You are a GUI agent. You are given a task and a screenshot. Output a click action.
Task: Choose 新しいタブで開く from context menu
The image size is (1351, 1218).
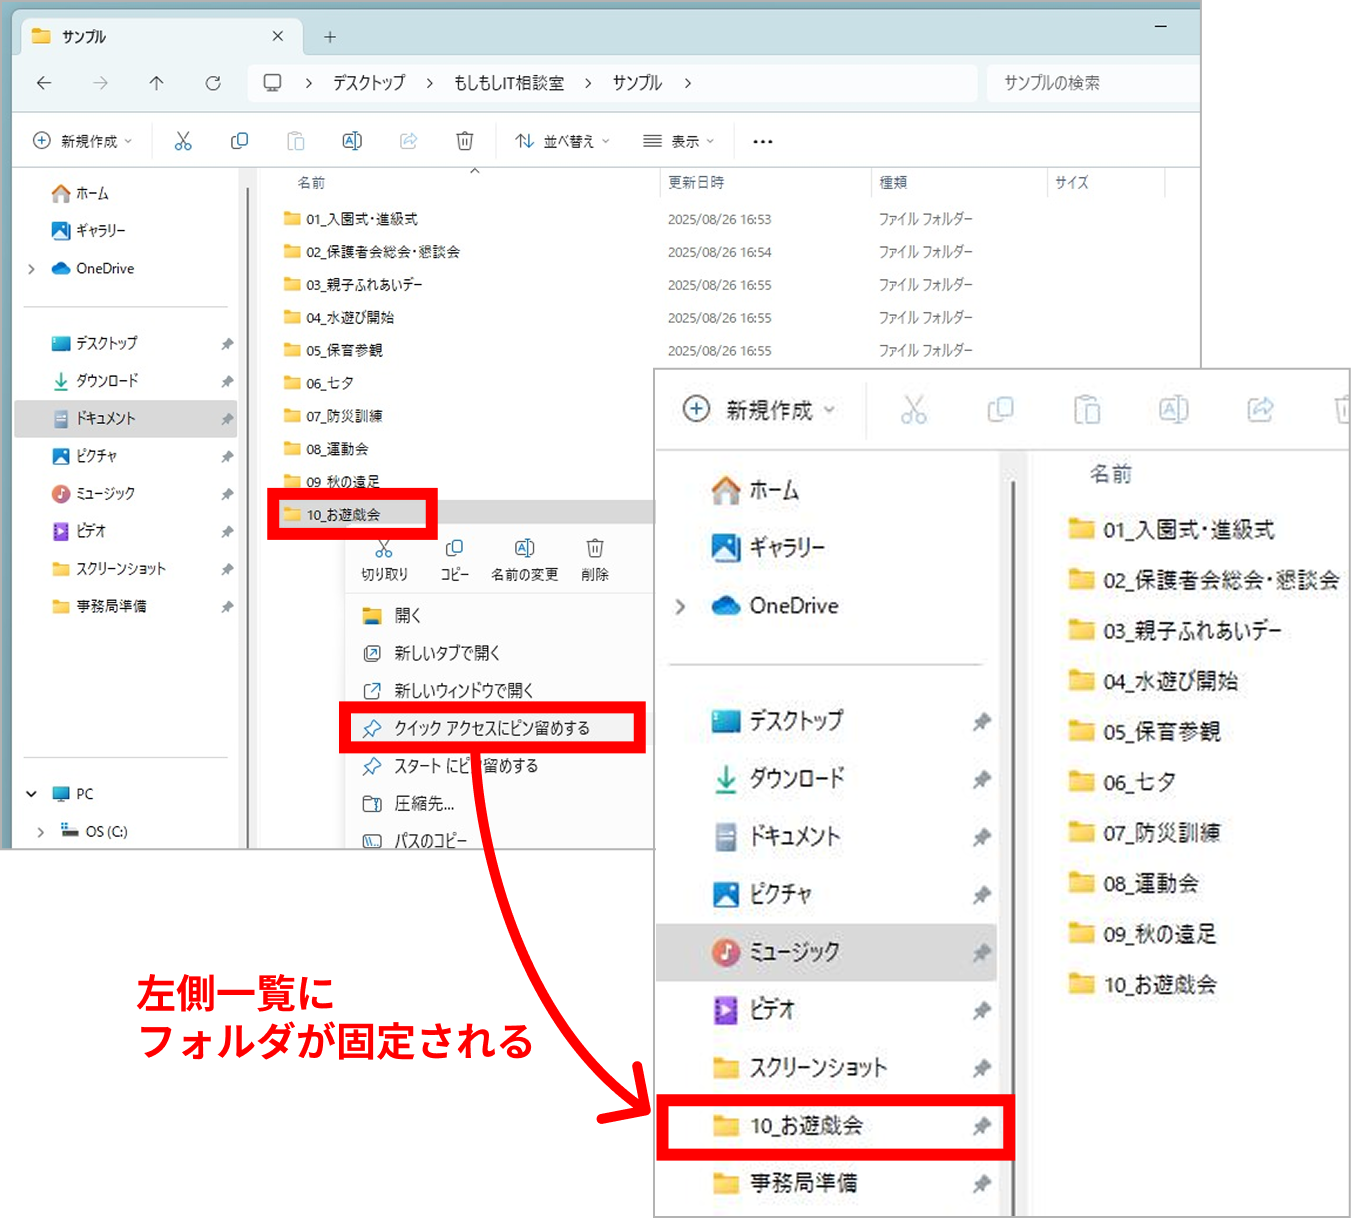[446, 653]
